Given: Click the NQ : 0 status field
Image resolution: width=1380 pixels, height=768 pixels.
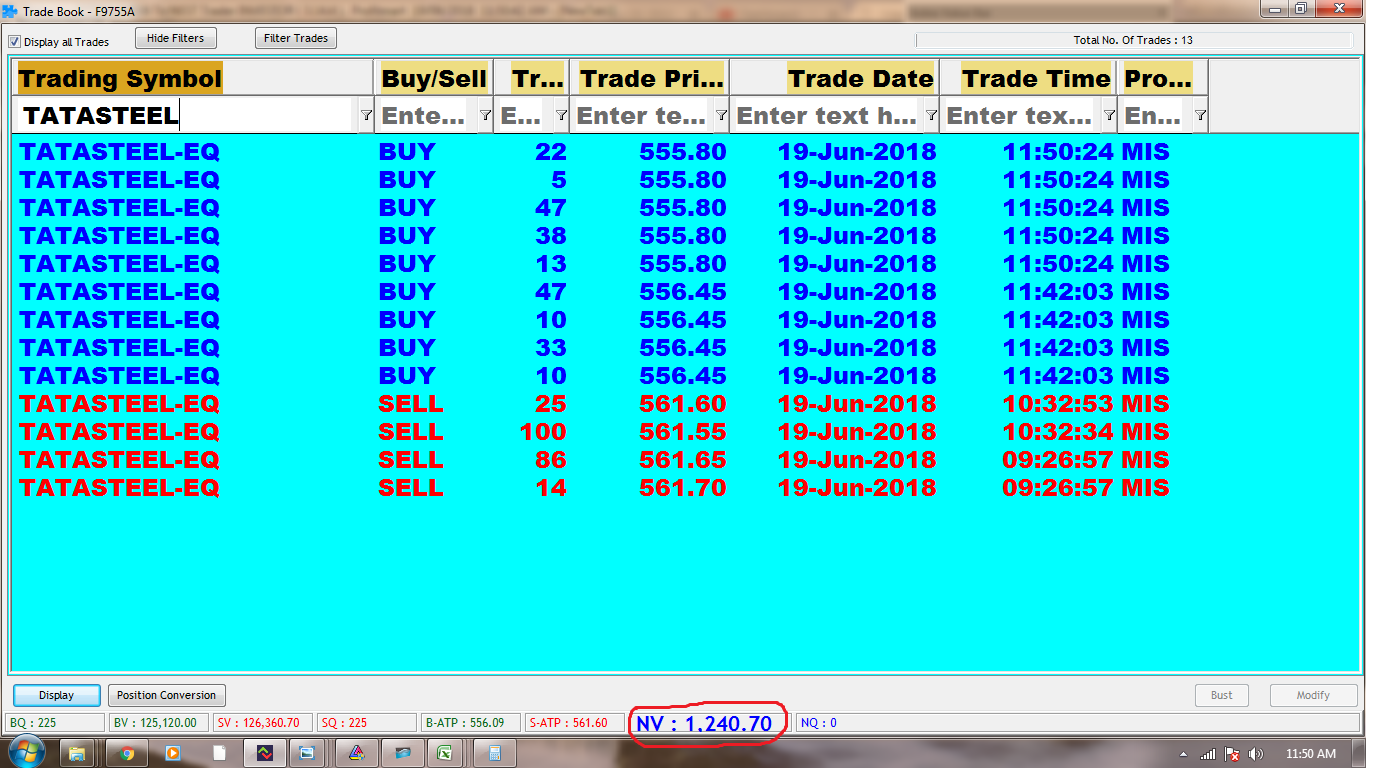Looking at the screenshot, I should 1077,723.
